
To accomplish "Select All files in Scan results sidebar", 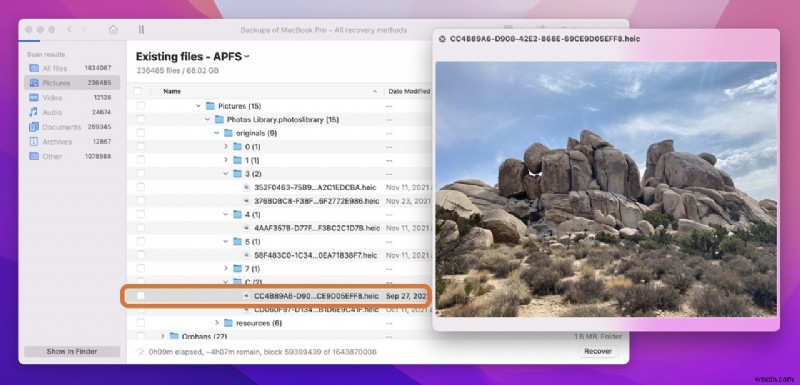I will (x=72, y=68).
